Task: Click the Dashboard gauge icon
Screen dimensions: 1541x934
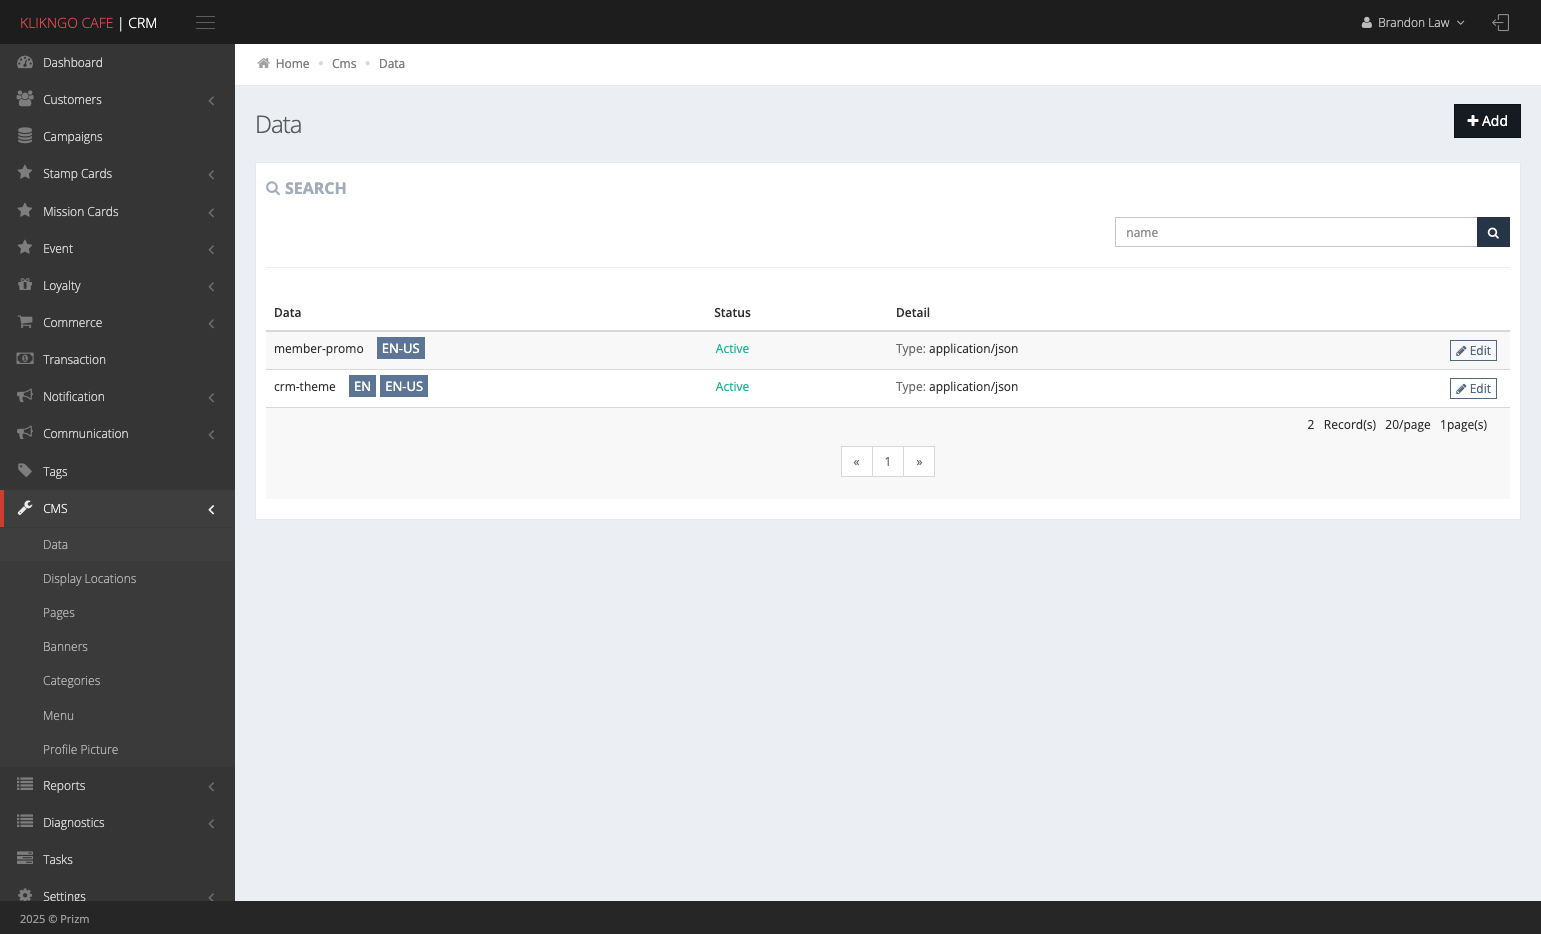Action: coord(25,62)
